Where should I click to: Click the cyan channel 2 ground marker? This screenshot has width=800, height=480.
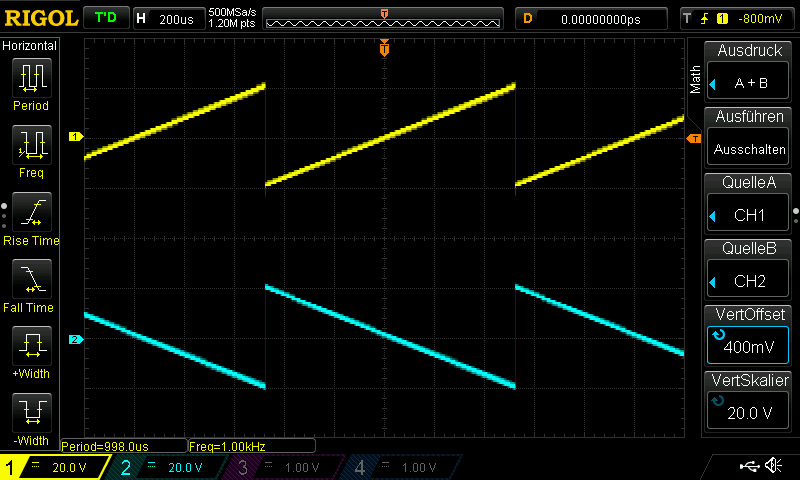[x=76, y=339]
